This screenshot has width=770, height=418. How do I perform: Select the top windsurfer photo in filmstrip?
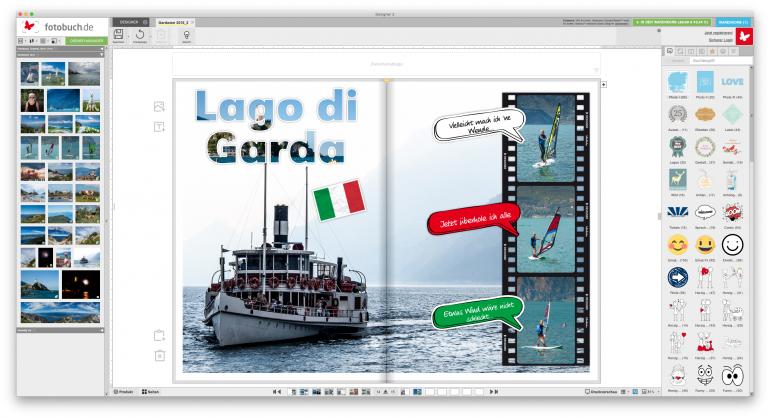pos(546,139)
